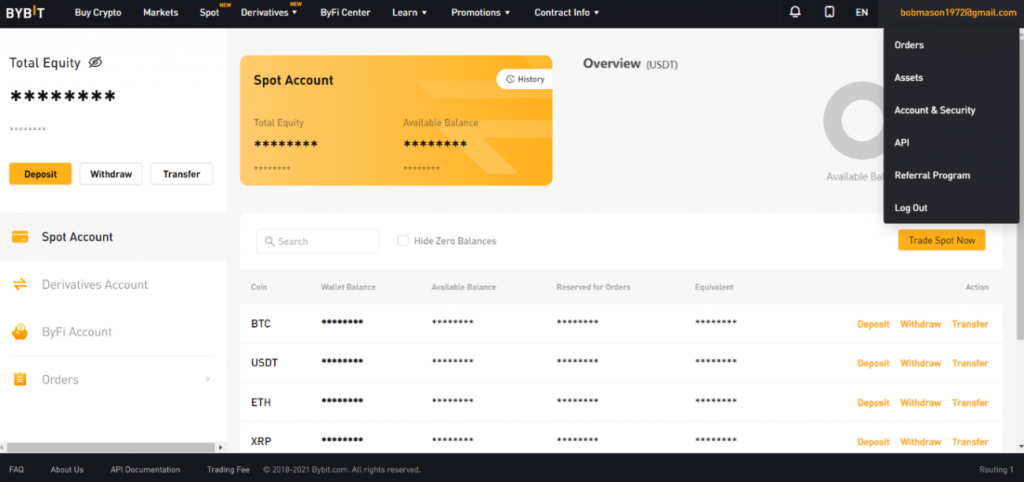This screenshot has width=1024, height=482.
Task: Click Transfer link for BTC
Action: tap(970, 325)
